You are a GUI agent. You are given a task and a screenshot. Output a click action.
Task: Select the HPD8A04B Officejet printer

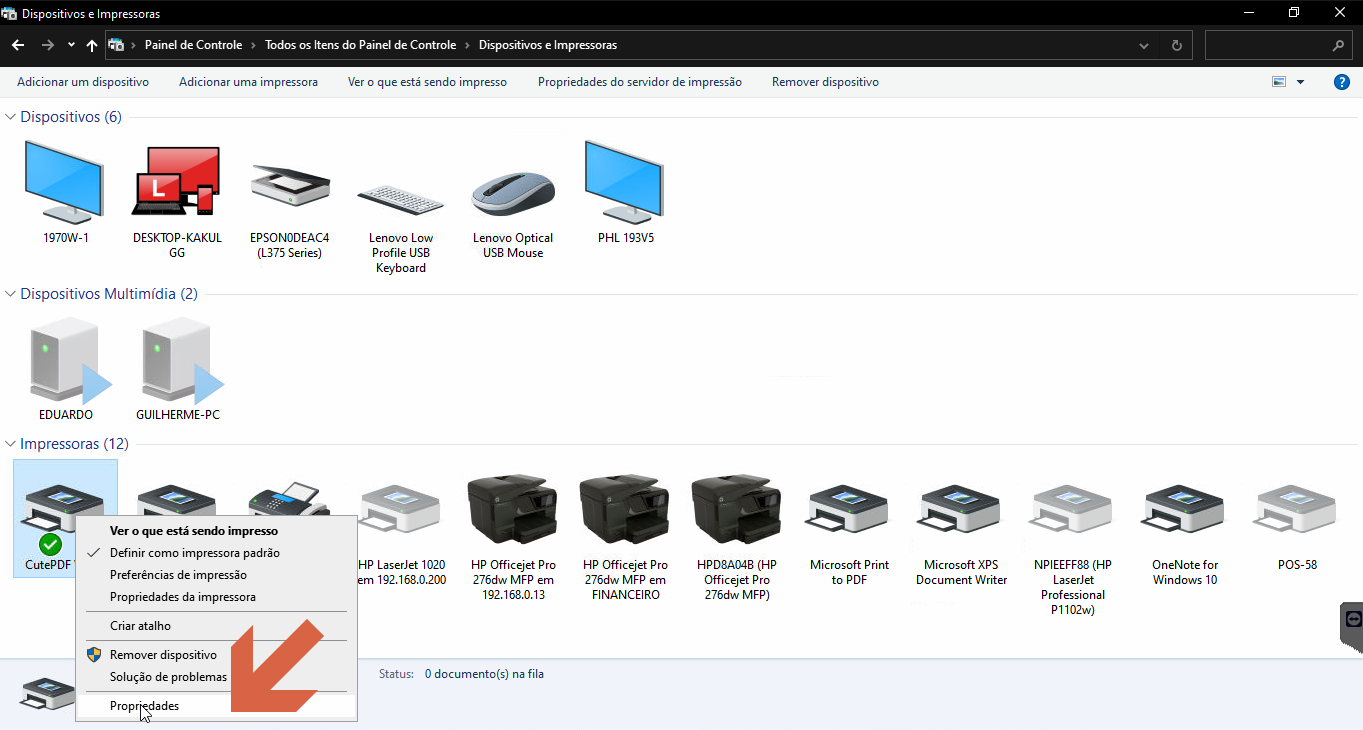[737, 509]
